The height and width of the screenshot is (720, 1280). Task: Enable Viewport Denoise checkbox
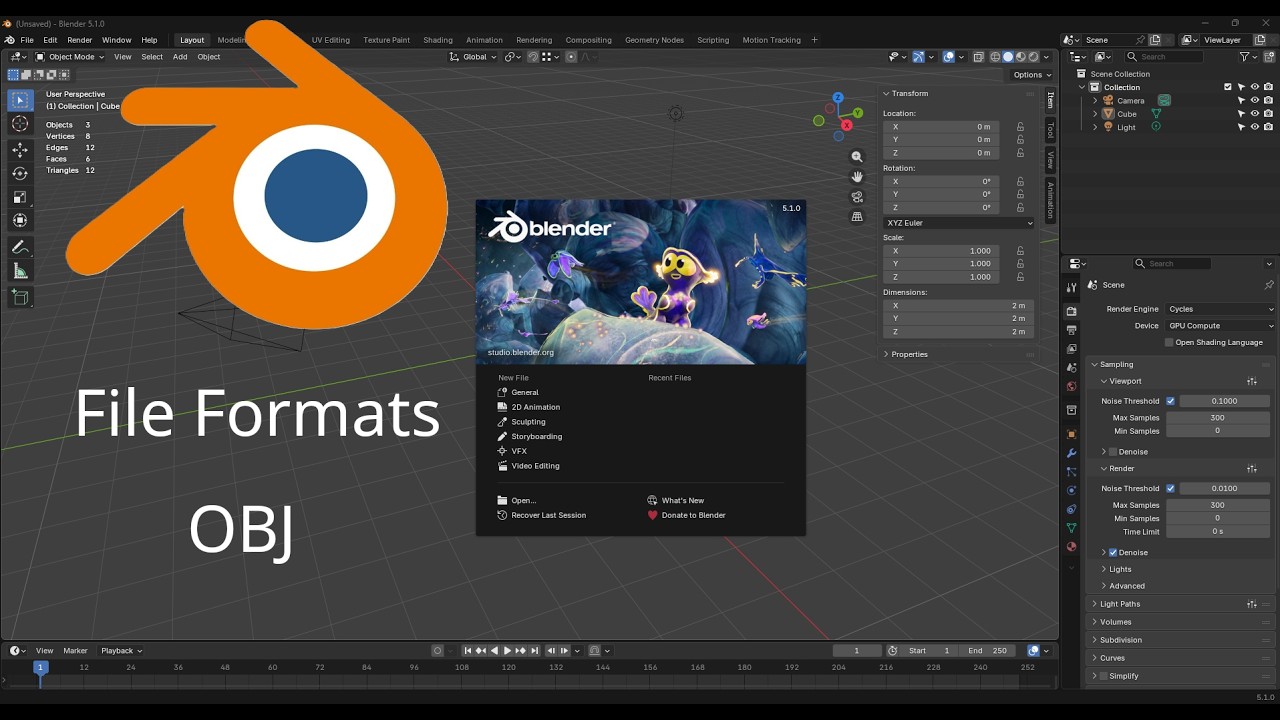[x=1113, y=452]
